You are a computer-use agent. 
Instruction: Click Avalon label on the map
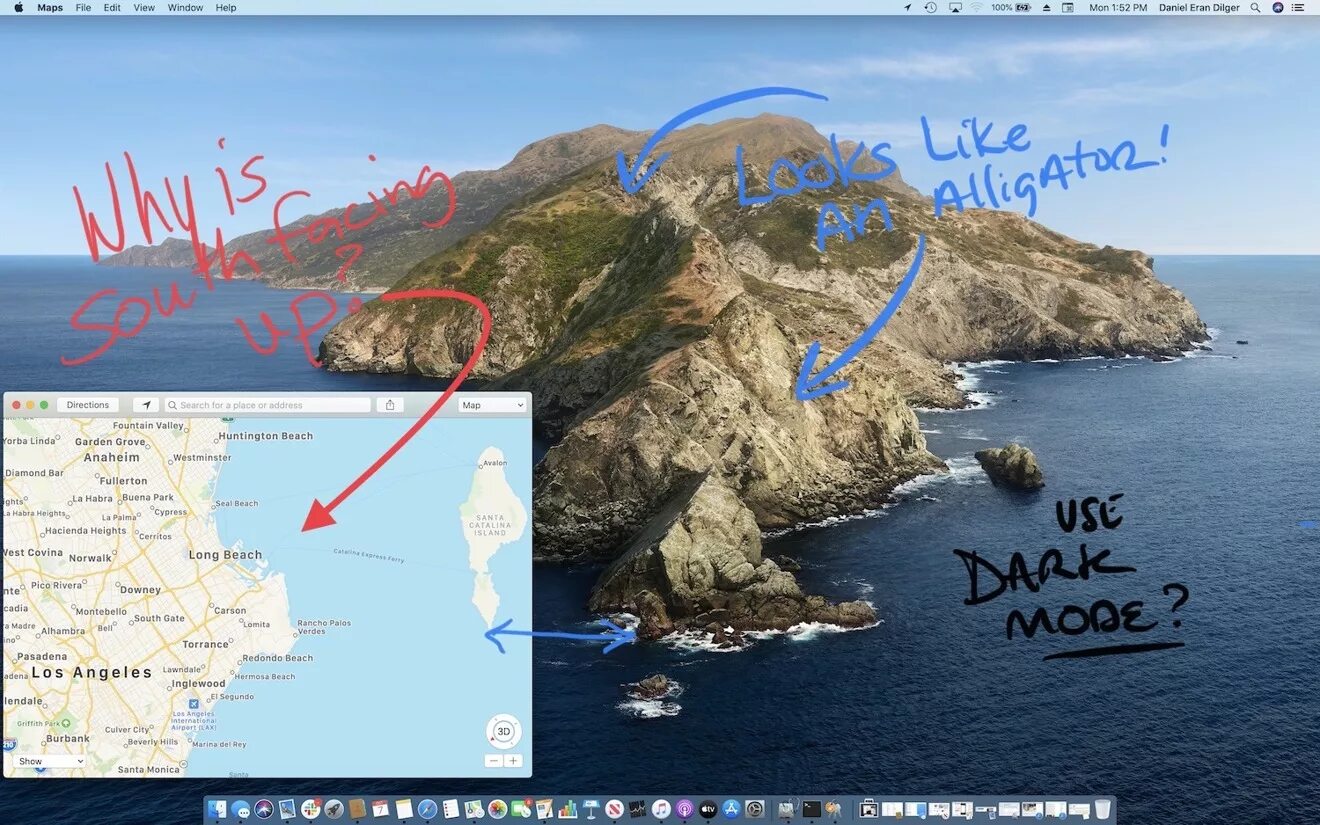[495, 463]
